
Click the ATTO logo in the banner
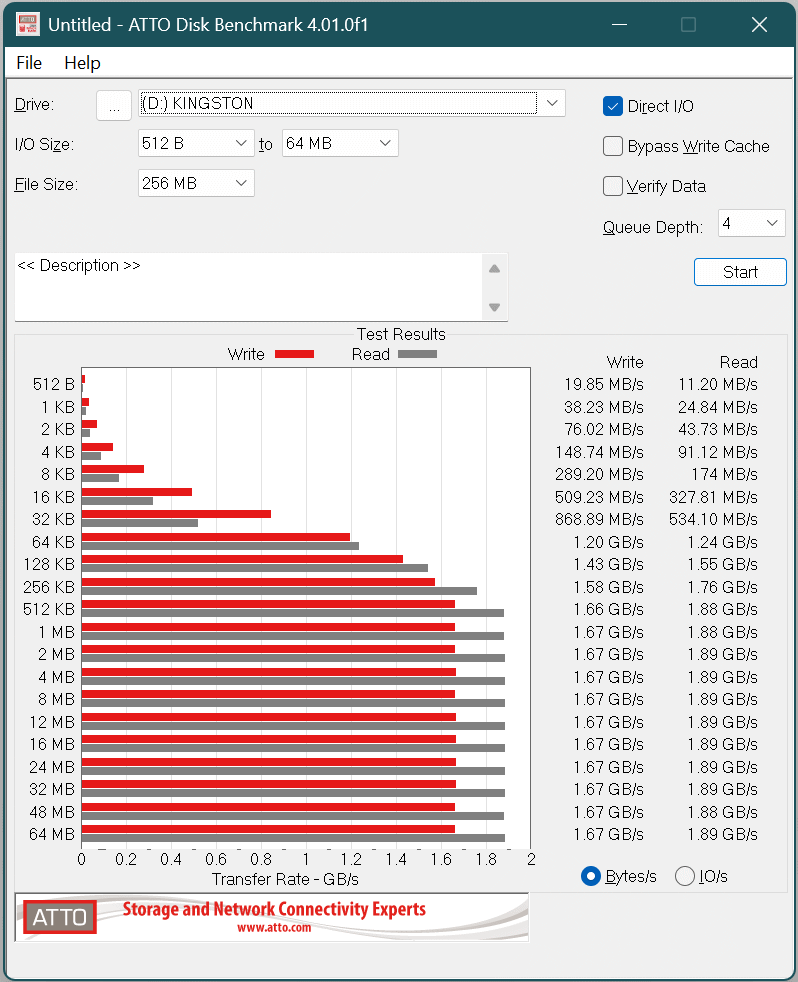pos(60,917)
